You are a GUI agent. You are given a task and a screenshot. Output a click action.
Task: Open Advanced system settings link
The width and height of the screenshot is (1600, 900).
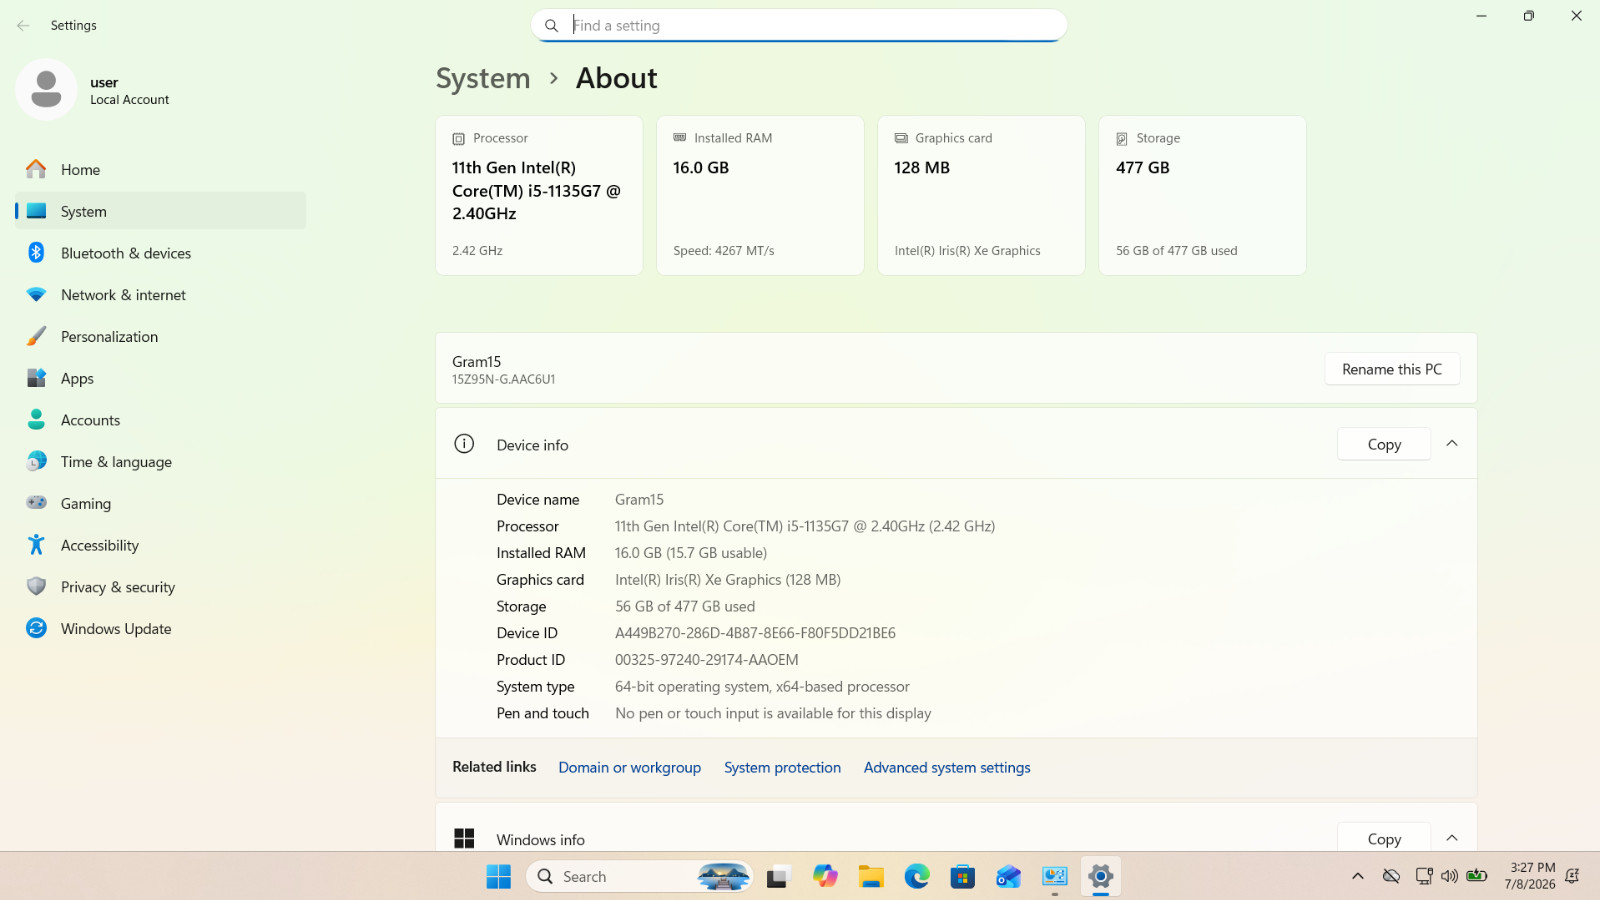947,768
